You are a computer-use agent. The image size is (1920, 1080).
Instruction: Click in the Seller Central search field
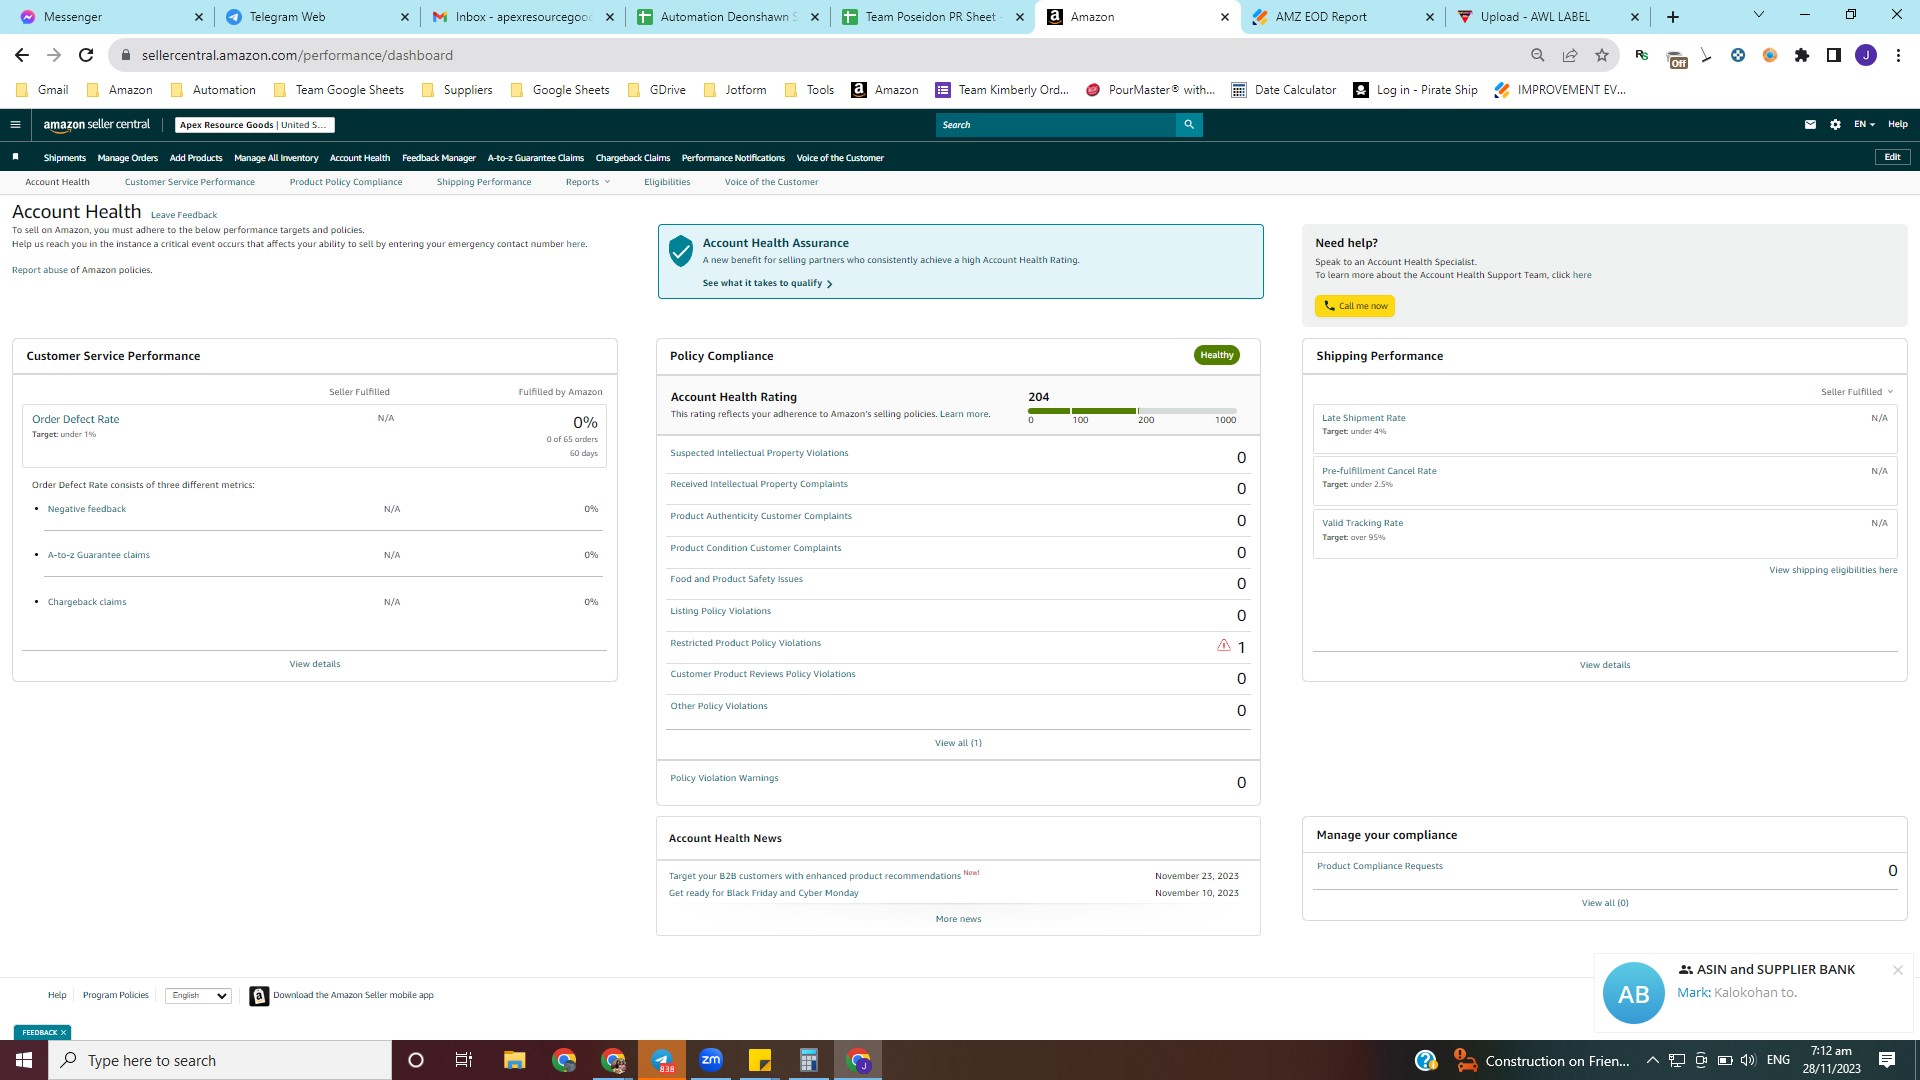tap(1056, 125)
